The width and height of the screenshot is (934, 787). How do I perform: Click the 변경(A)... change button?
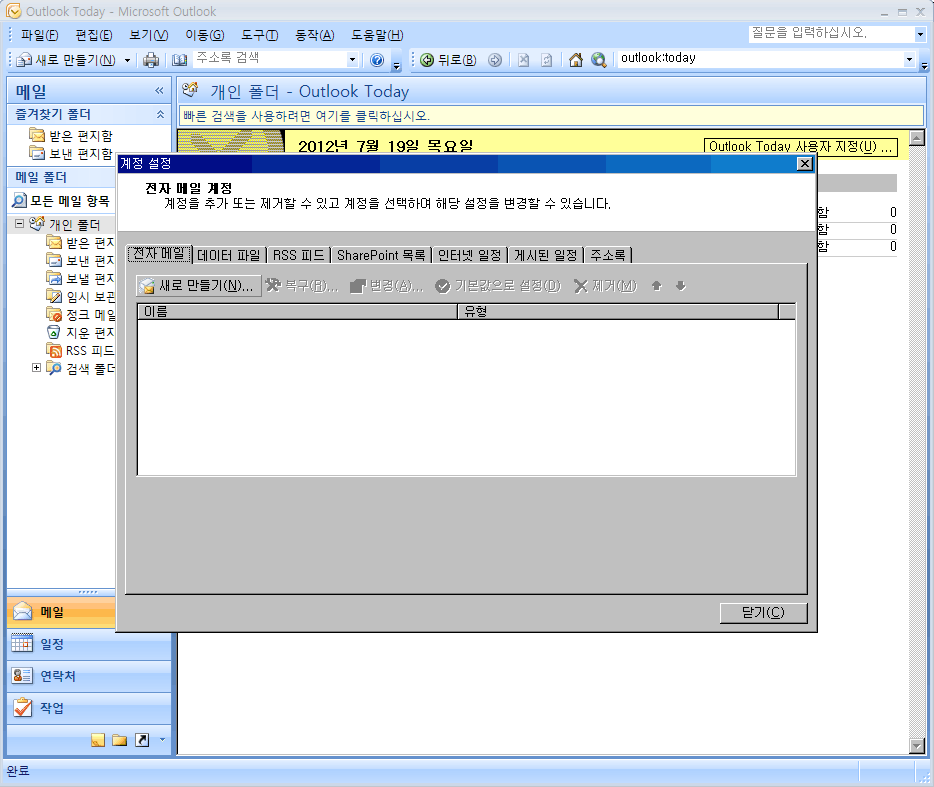[387, 286]
